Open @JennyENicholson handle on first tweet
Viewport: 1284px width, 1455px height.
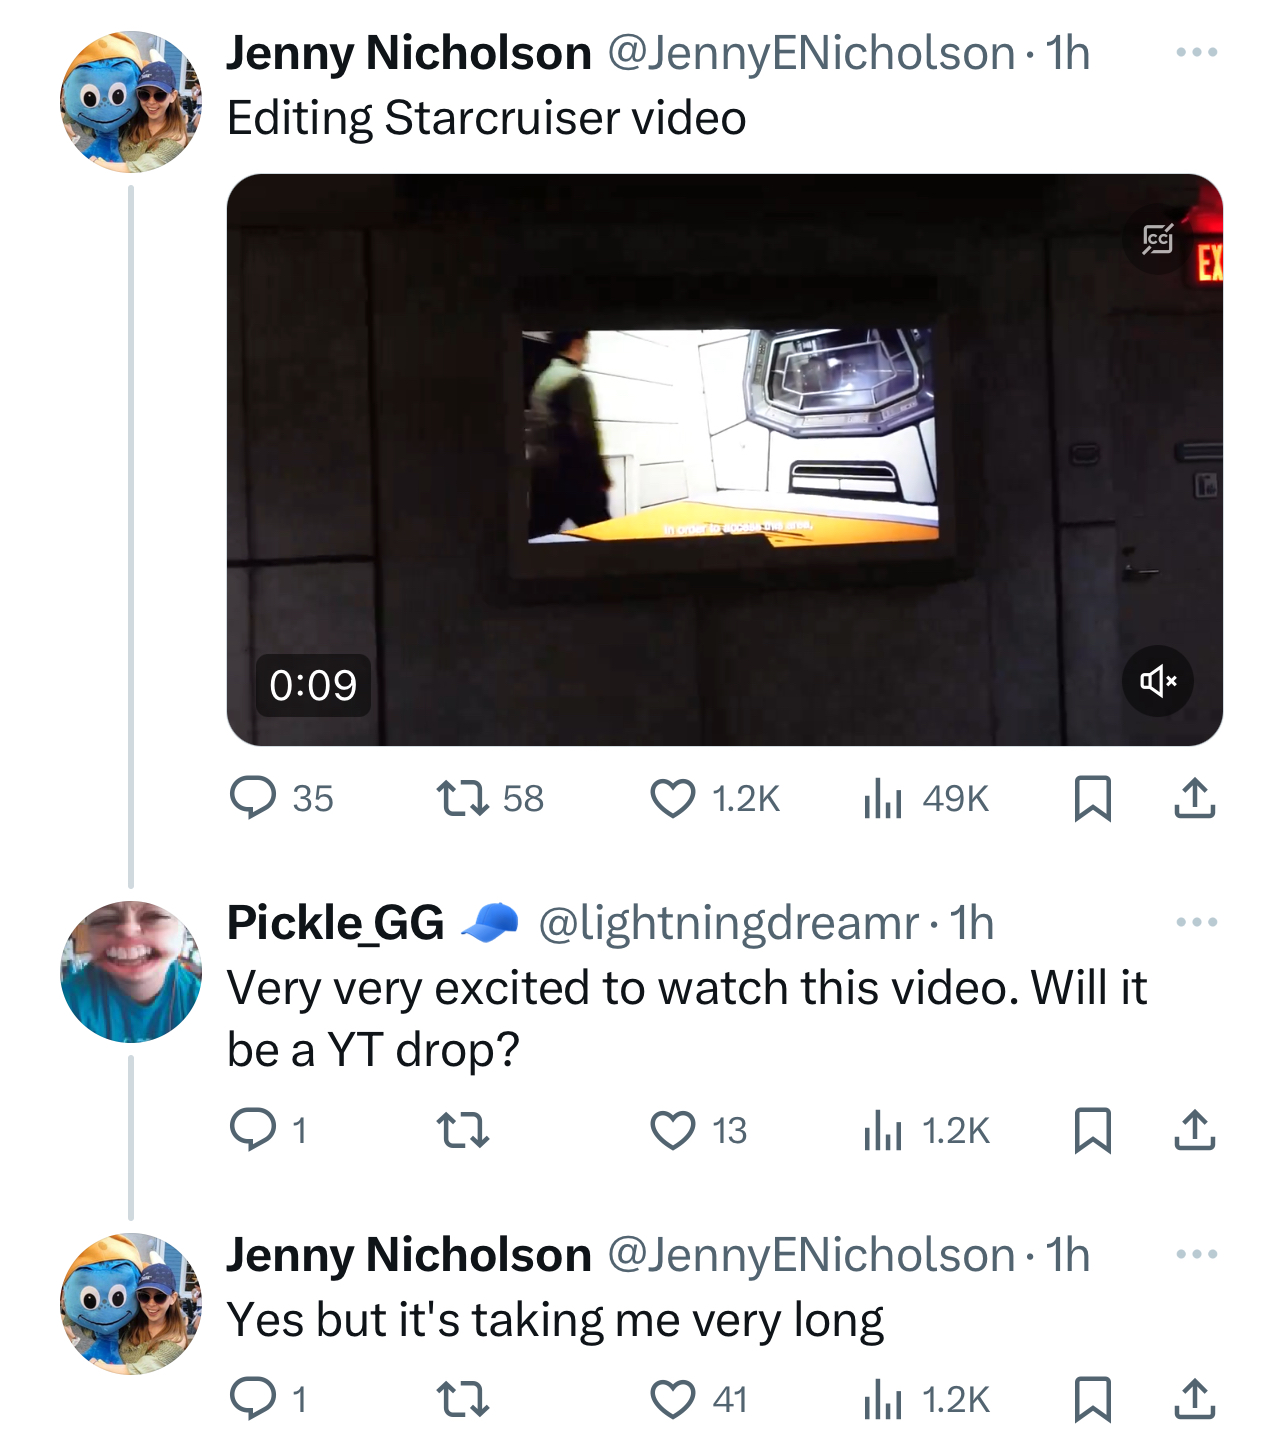point(811,53)
